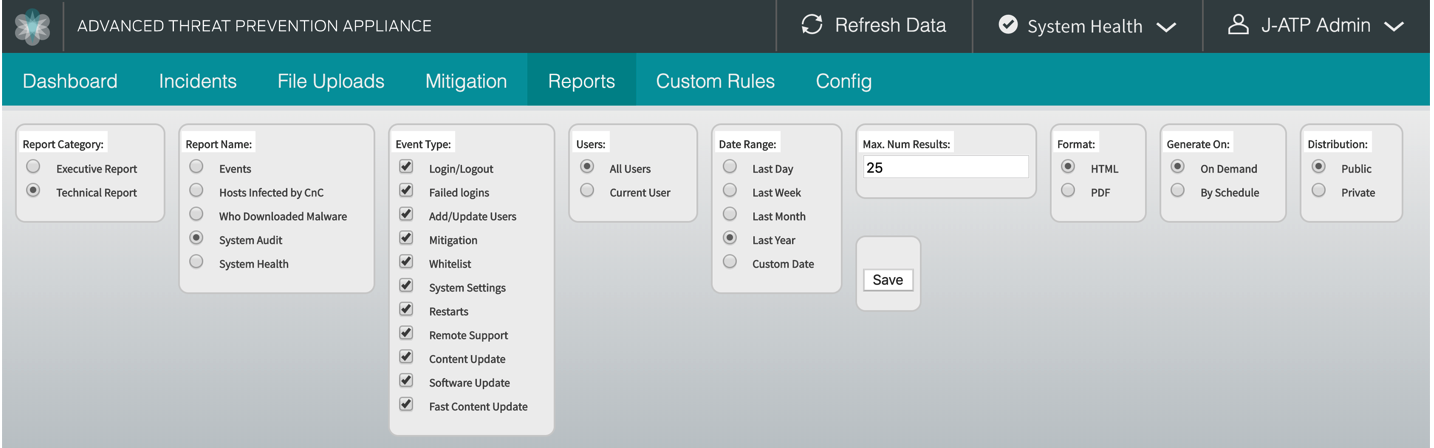
Task: Click the appliance logo icon
Action: point(32,26)
